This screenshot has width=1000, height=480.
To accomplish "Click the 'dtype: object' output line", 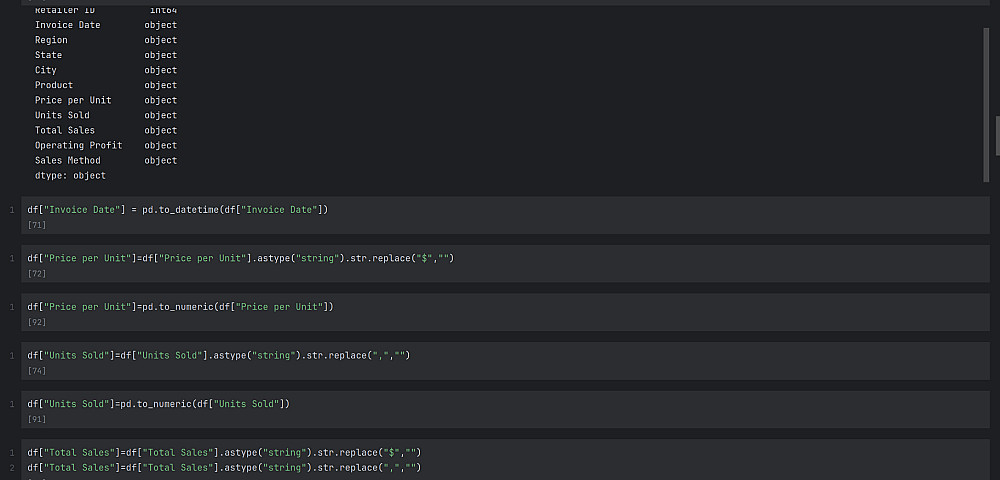I will [x=70, y=175].
